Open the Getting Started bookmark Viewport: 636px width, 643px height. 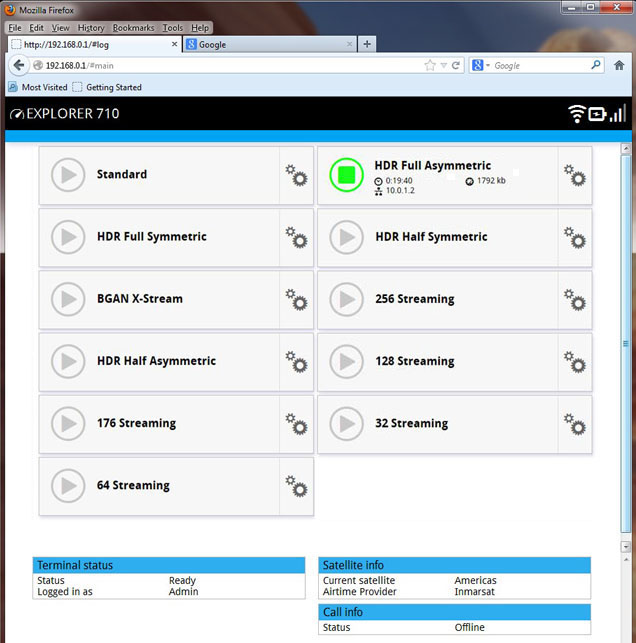point(107,87)
